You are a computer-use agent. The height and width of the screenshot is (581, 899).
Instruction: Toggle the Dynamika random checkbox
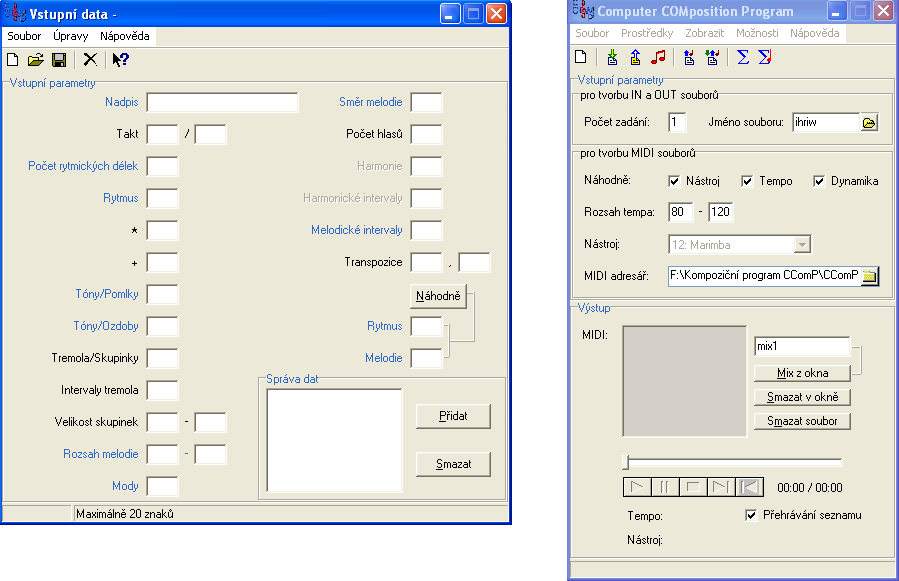click(819, 181)
